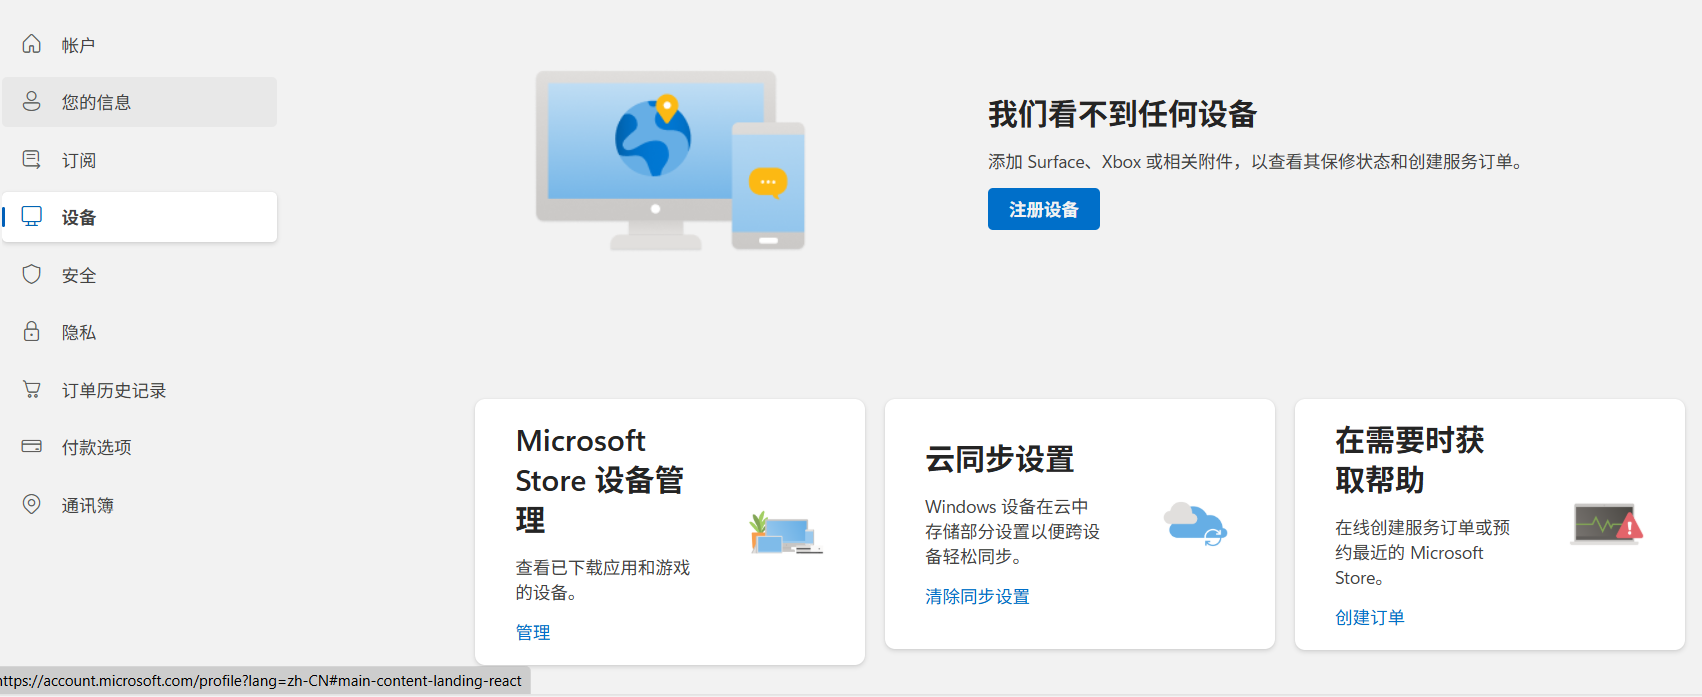This screenshot has width=1702, height=697.
Task: Click the 云同步设置 card title
Action: (x=999, y=459)
